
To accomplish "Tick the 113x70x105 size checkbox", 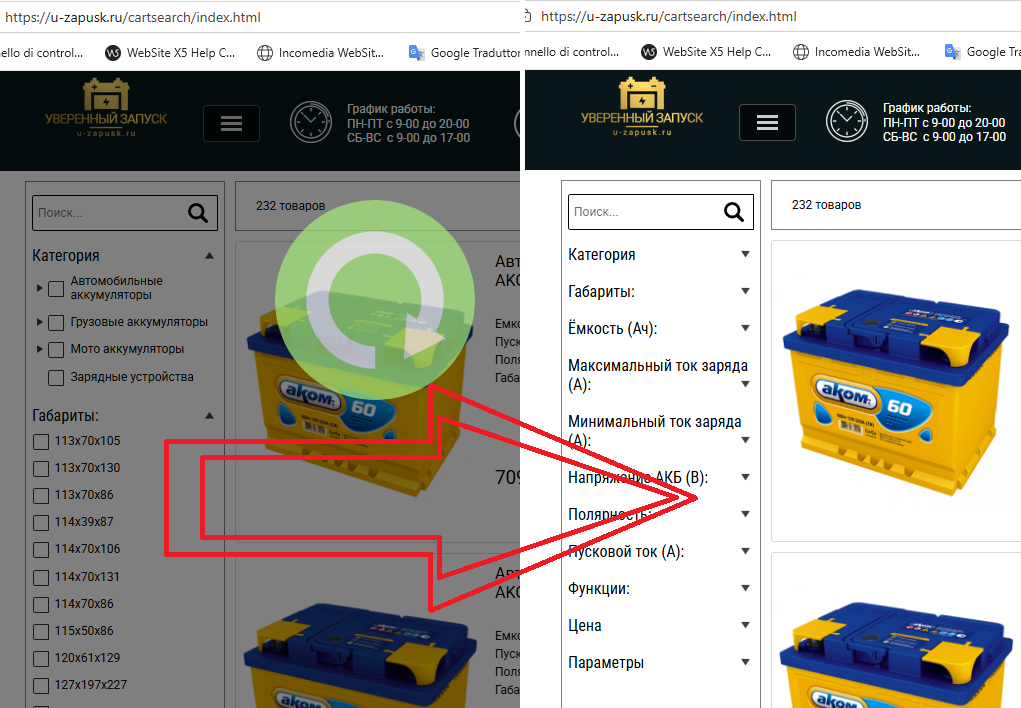I will [41, 442].
